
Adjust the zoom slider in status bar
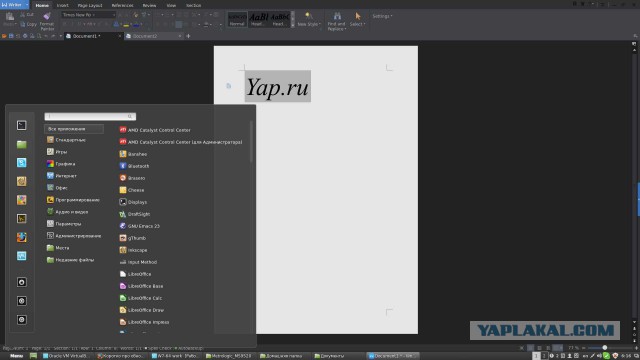point(605,348)
